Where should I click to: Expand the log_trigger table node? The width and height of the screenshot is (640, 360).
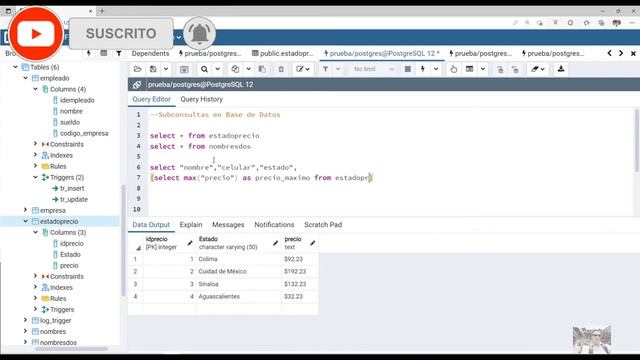(26, 320)
